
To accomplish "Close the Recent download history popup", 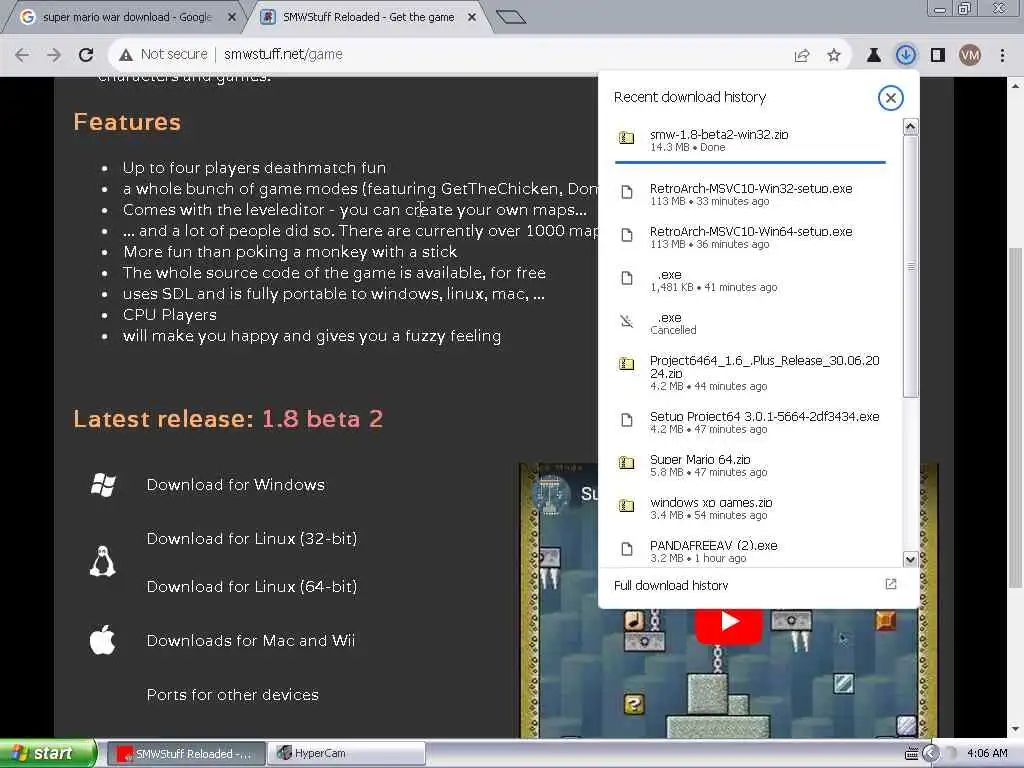I will [890, 98].
